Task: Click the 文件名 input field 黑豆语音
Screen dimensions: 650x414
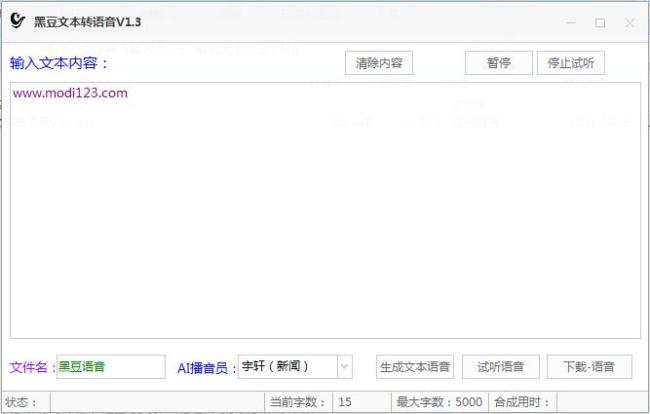Action: coord(111,367)
